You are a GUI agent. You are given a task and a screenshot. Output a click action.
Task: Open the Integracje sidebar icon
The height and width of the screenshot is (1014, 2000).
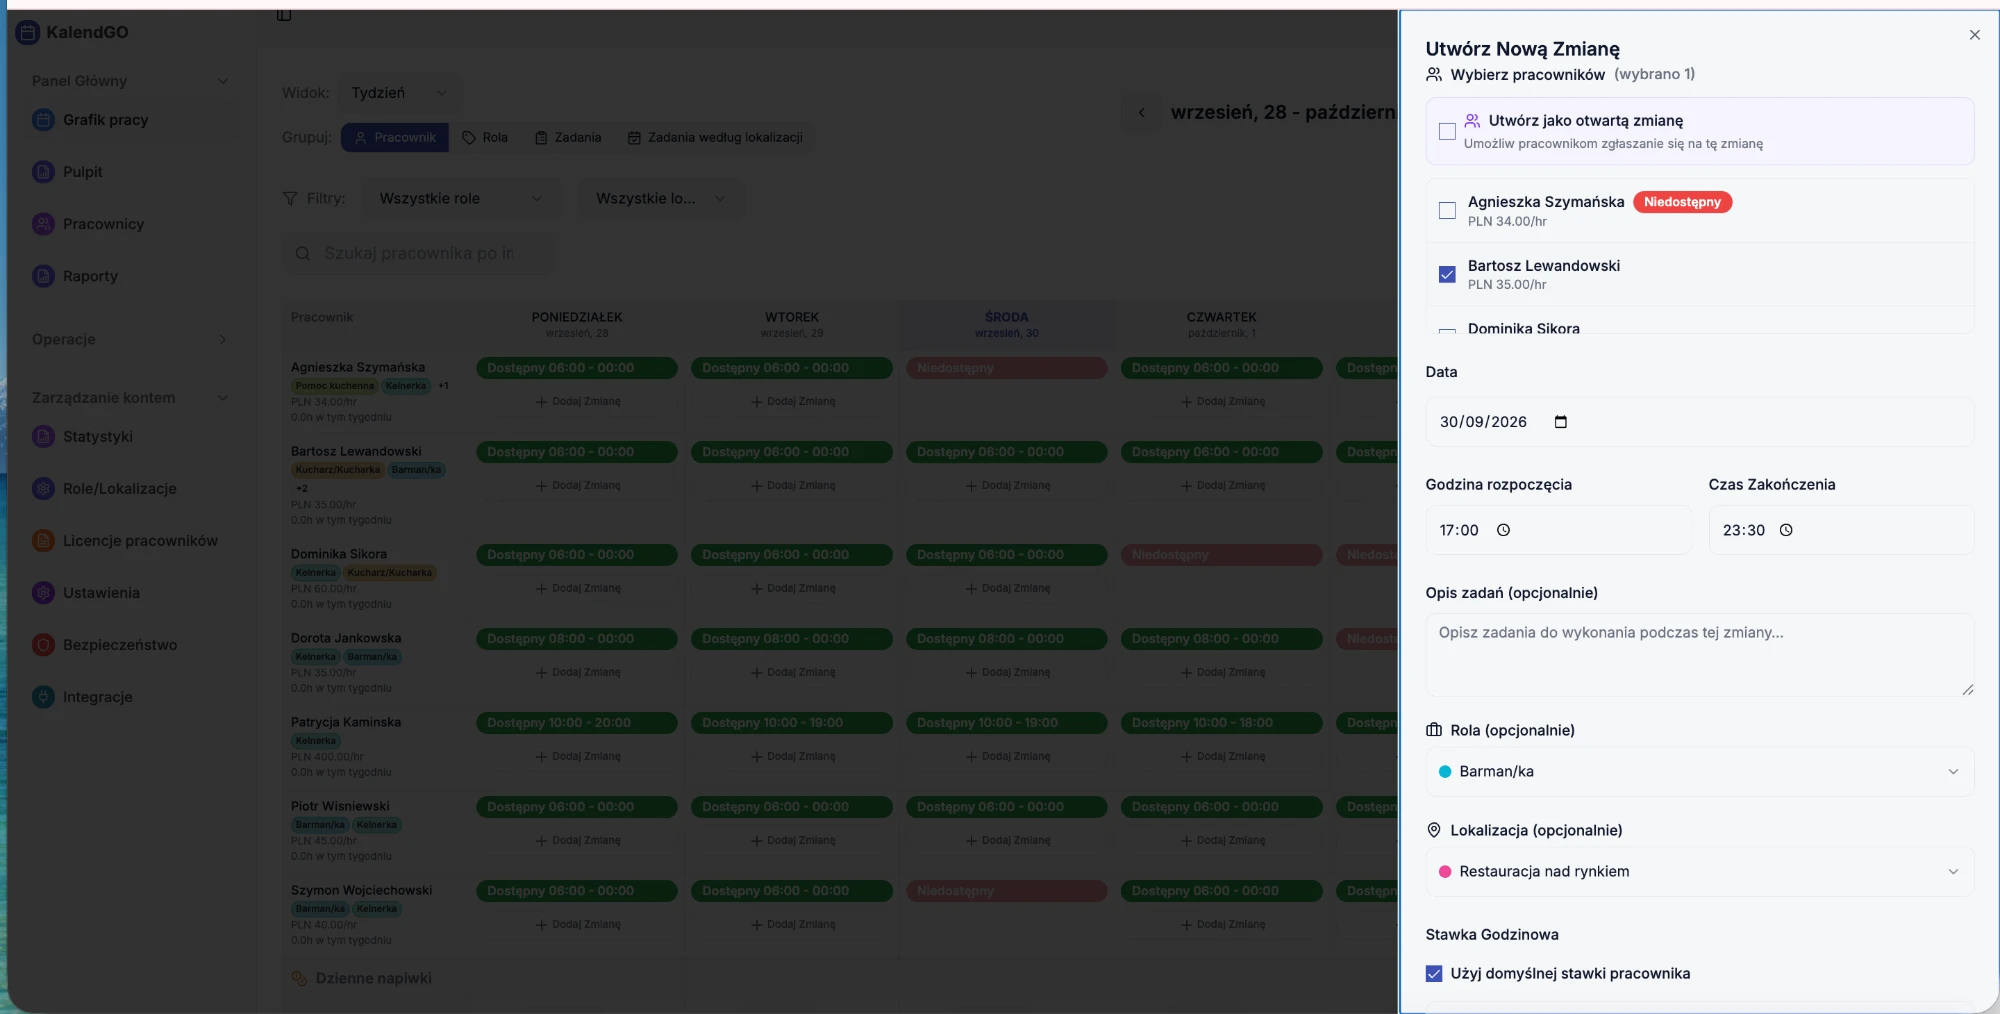tap(43, 697)
